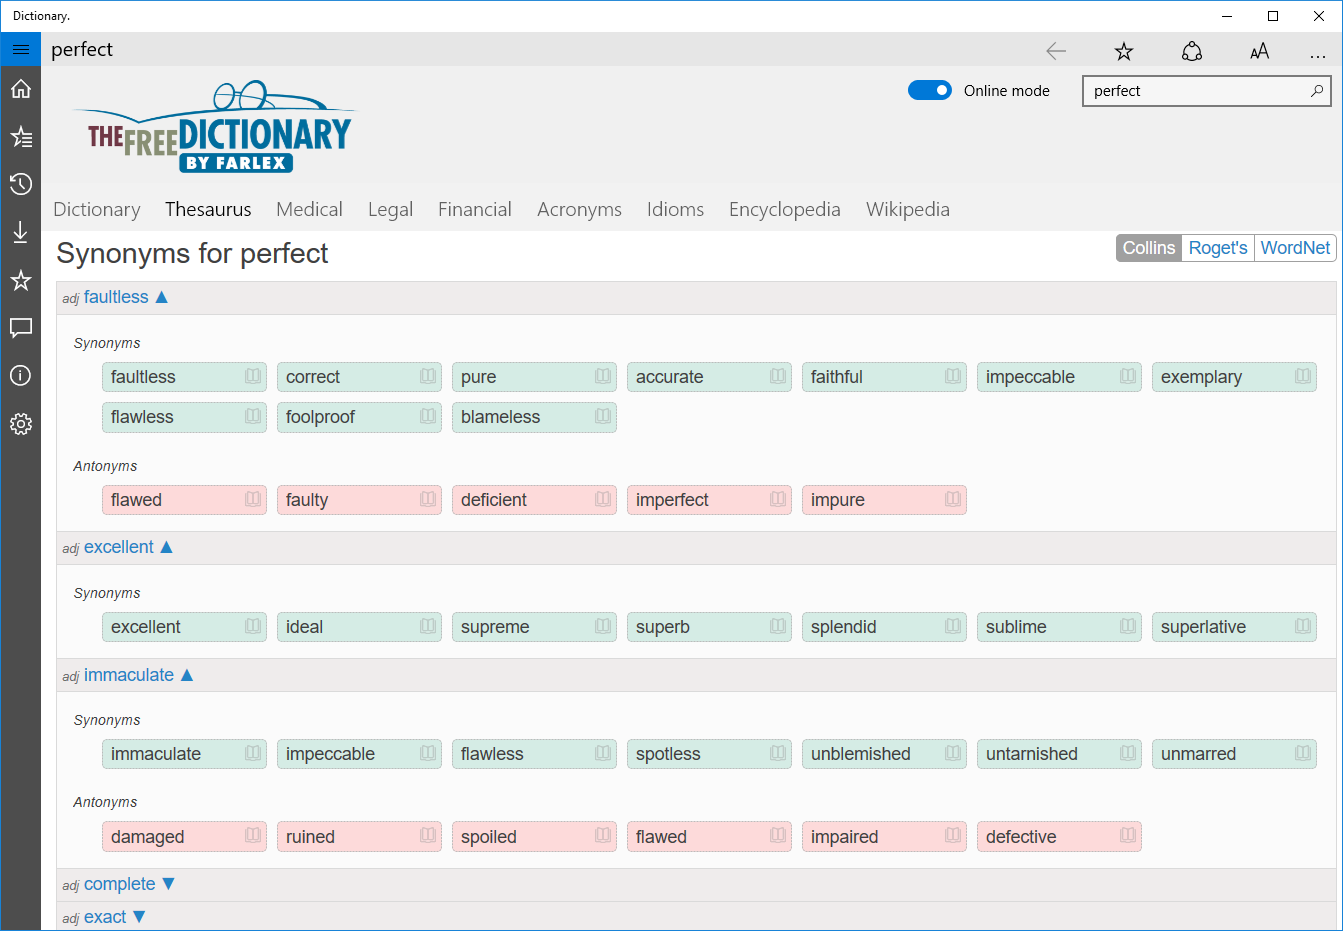Viewport: 1343px width, 931px height.
Task: Open the Encyclopedia tab
Action: point(784,209)
